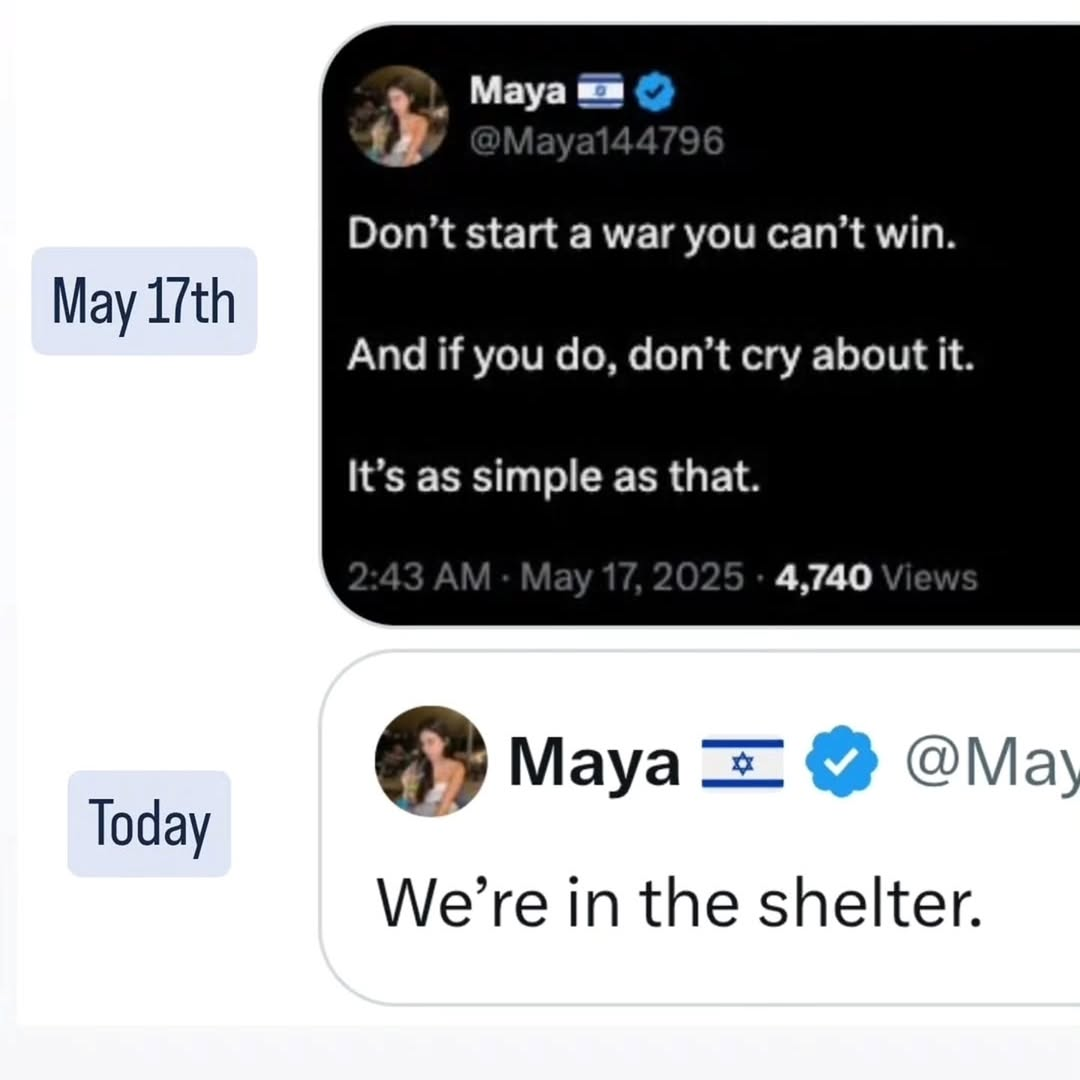Click the 4,740 Views counter

875,577
